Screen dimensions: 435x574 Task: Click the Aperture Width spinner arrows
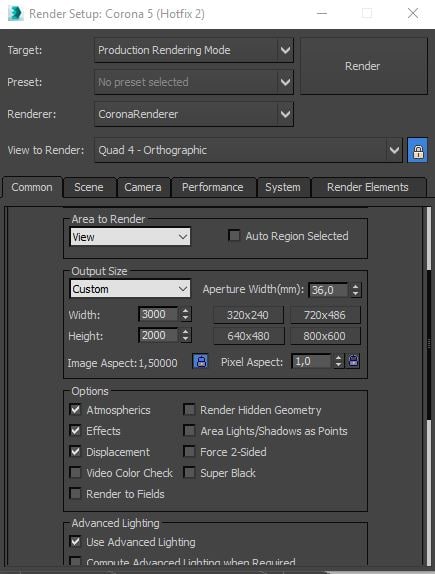pyautogui.click(x=355, y=290)
